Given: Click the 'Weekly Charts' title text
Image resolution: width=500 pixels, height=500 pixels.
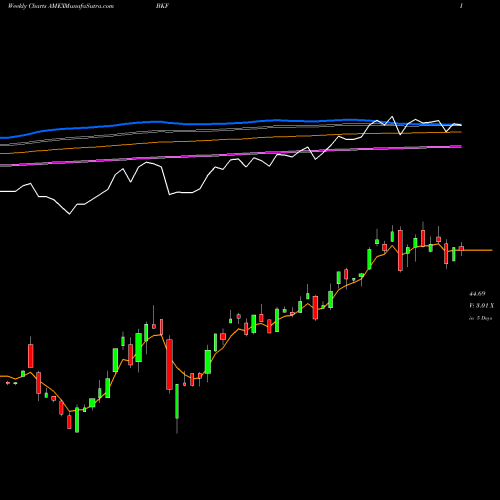Looking at the screenshot, I should click(x=28, y=6).
